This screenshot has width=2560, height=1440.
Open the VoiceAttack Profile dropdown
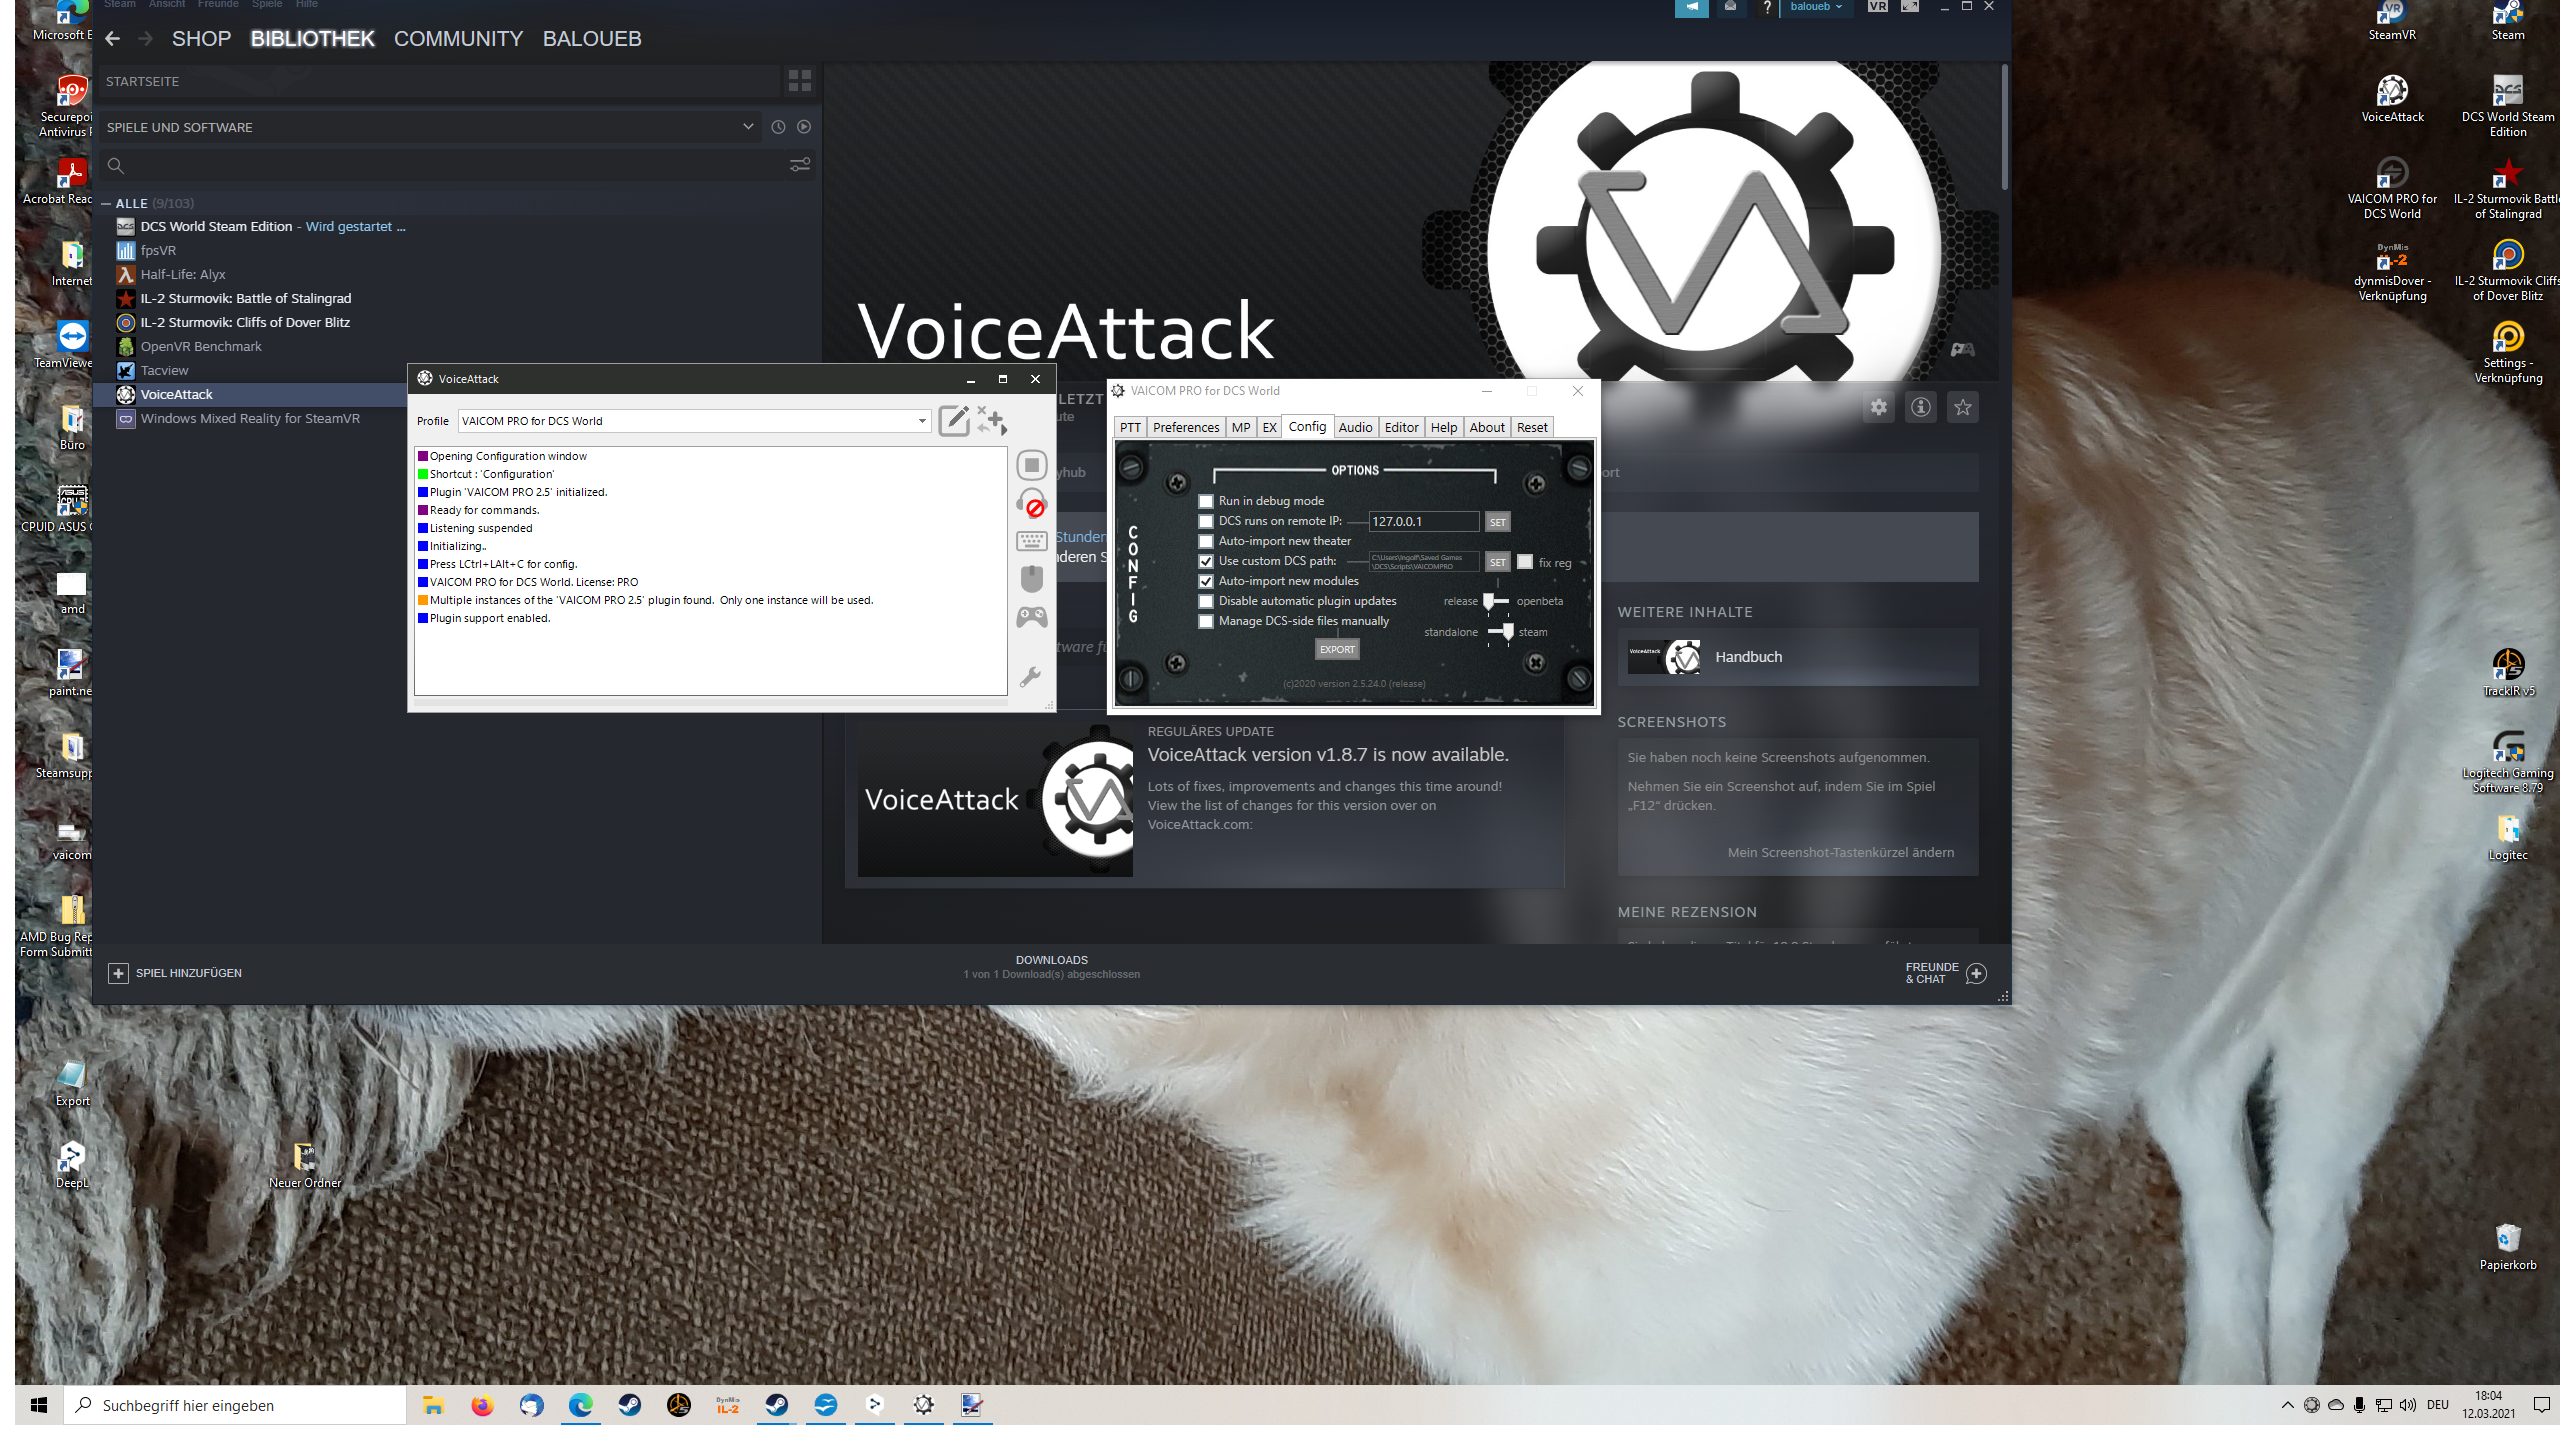(x=694, y=421)
